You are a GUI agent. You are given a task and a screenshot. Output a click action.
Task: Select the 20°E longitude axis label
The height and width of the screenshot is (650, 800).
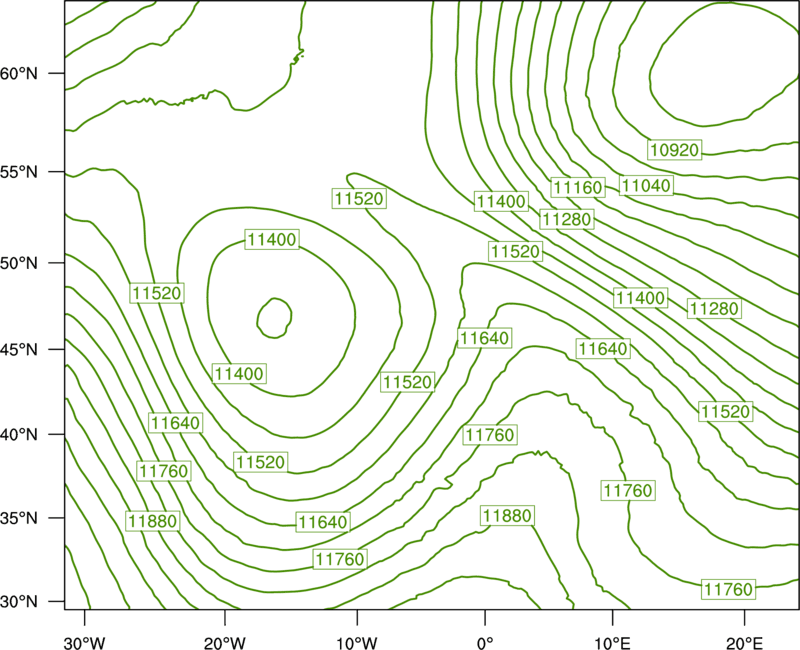coord(744,643)
